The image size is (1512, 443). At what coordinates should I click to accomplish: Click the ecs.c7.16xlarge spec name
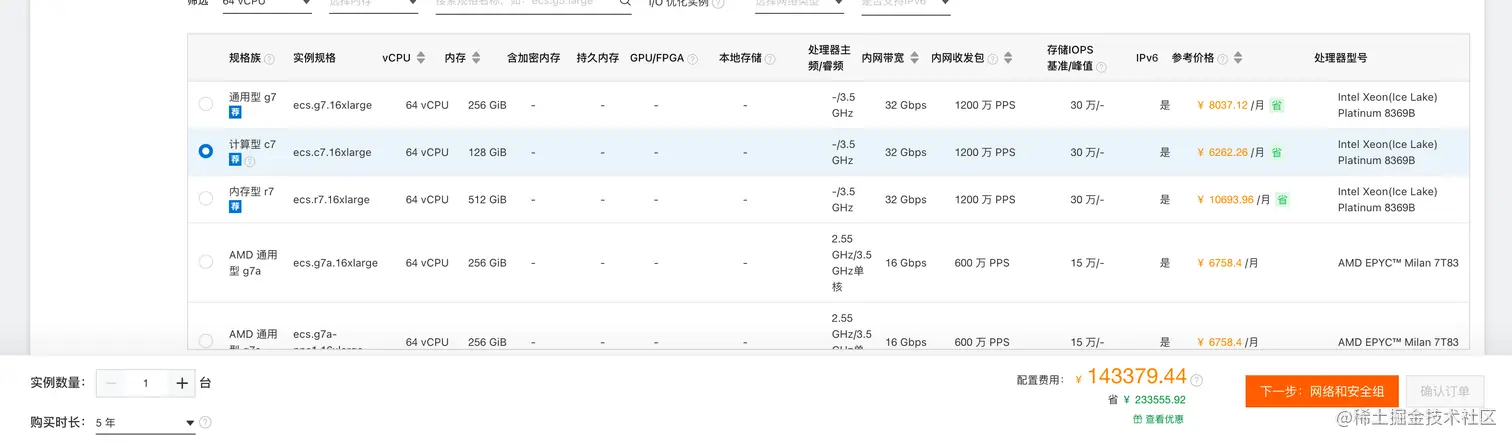[332, 152]
